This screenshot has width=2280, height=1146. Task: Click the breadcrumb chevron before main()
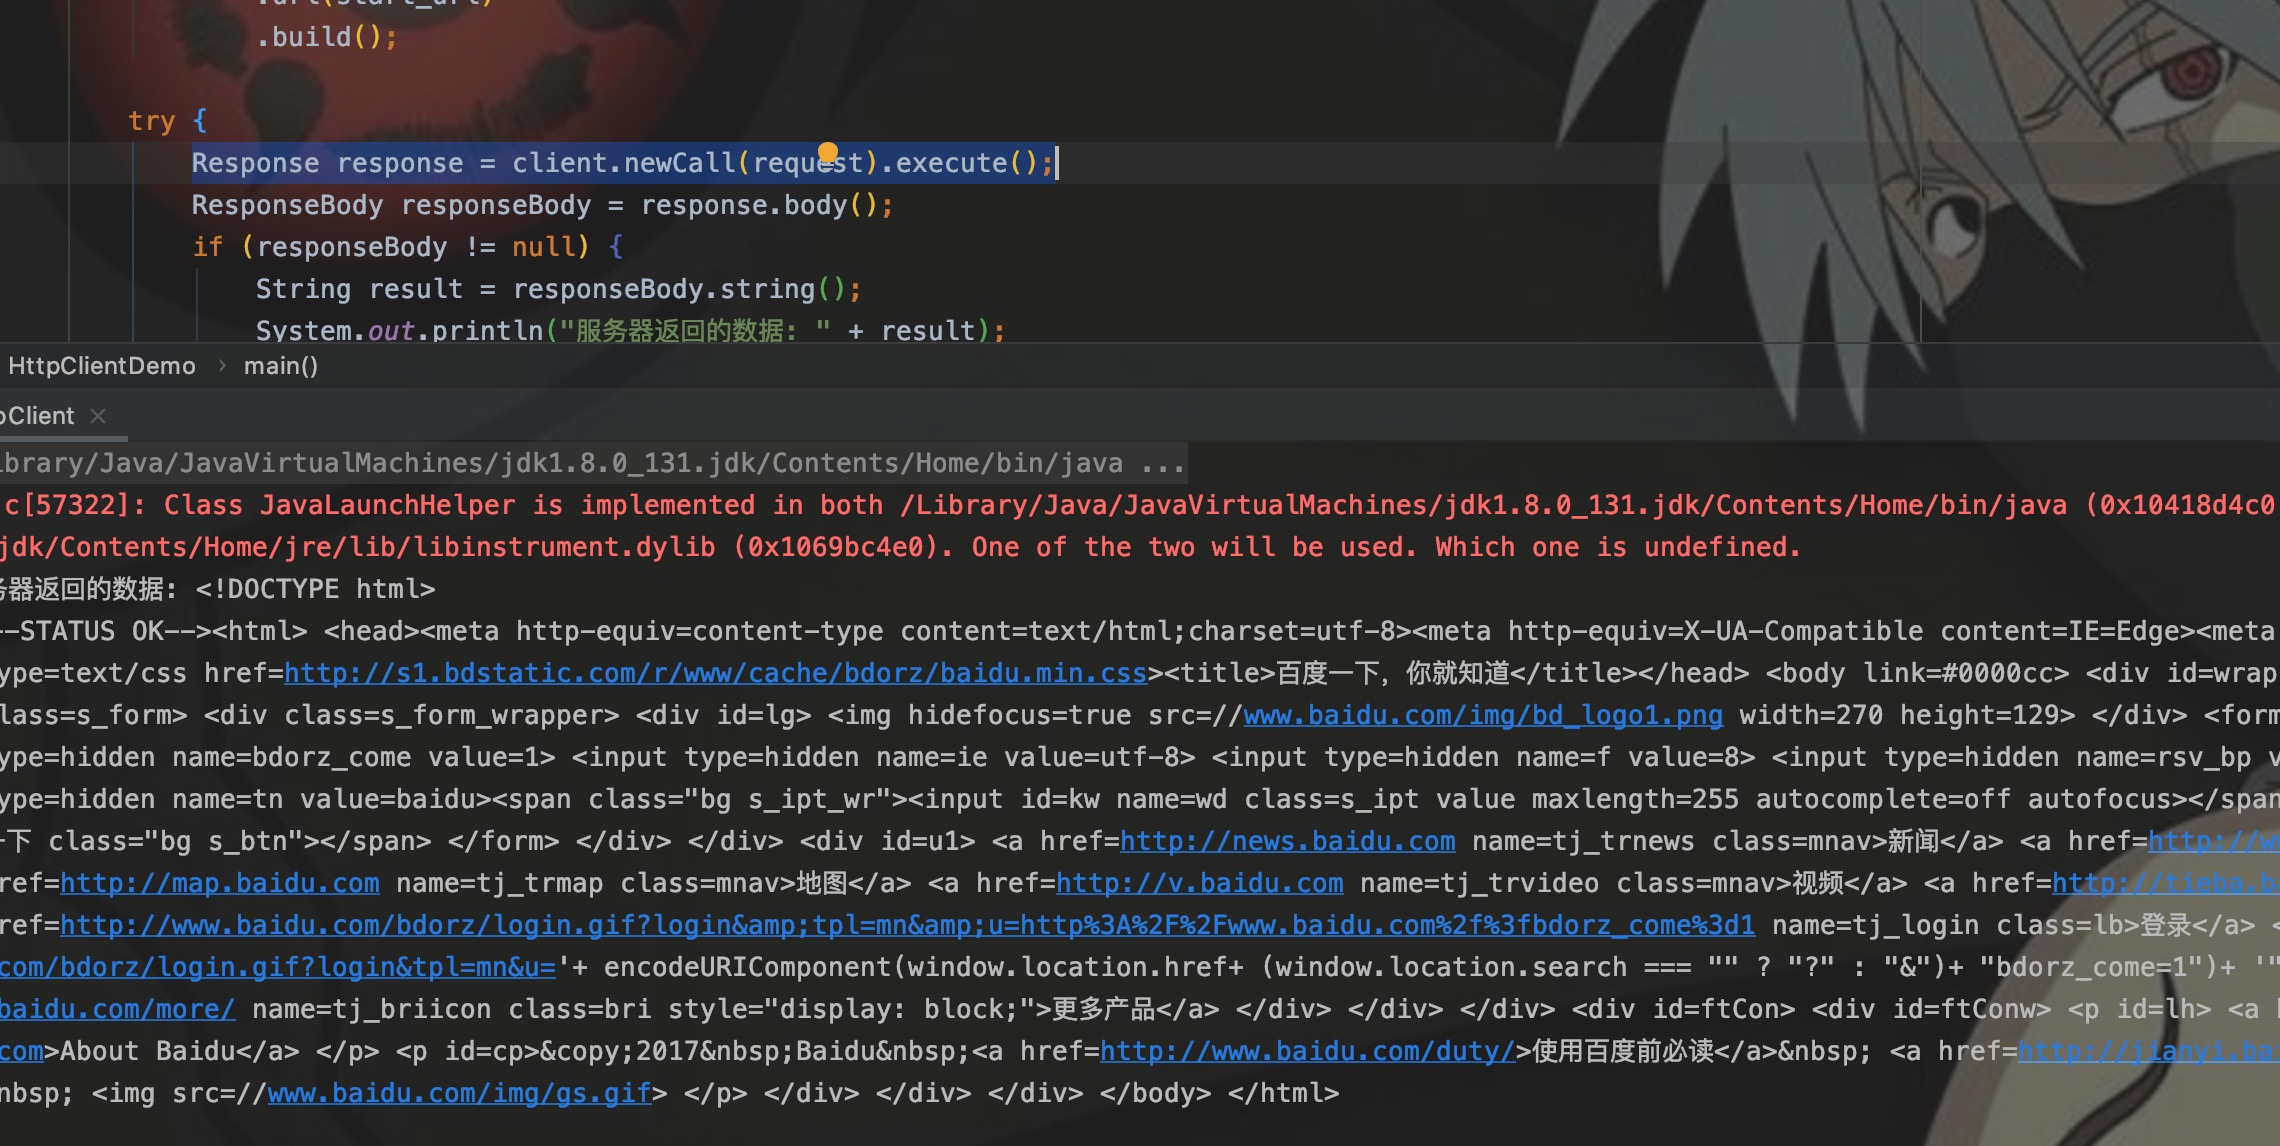click(222, 366)
